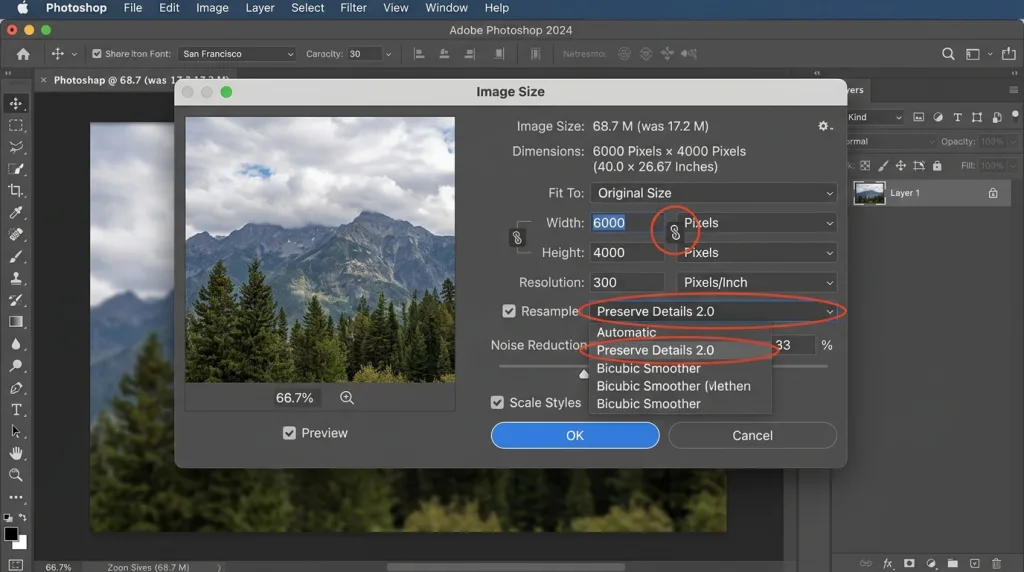This screenshot has height=572, width=1024.
Task: Open the Kind filter dropdown in Layers
Action: (874, 118)
